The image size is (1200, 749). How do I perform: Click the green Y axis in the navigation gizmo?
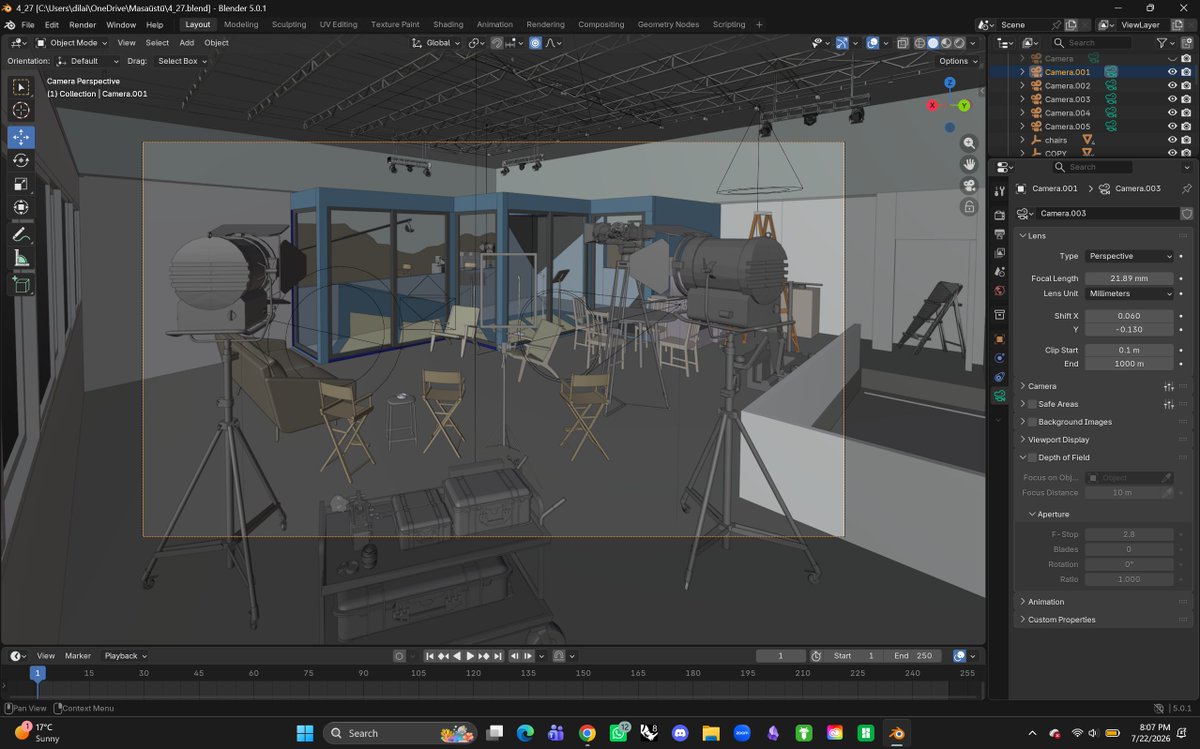point(964,105)
